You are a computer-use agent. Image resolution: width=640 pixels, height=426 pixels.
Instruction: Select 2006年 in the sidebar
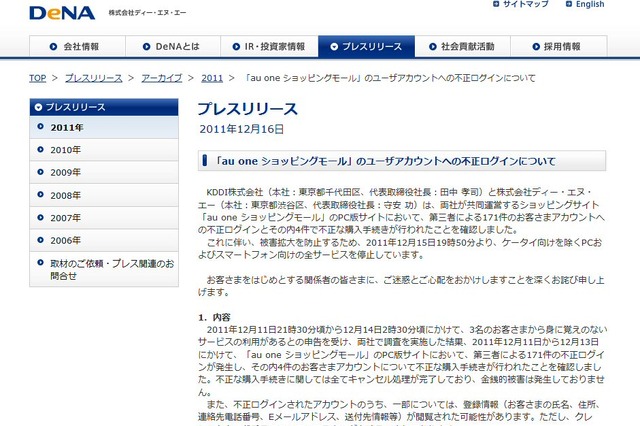tap(104, 240)
